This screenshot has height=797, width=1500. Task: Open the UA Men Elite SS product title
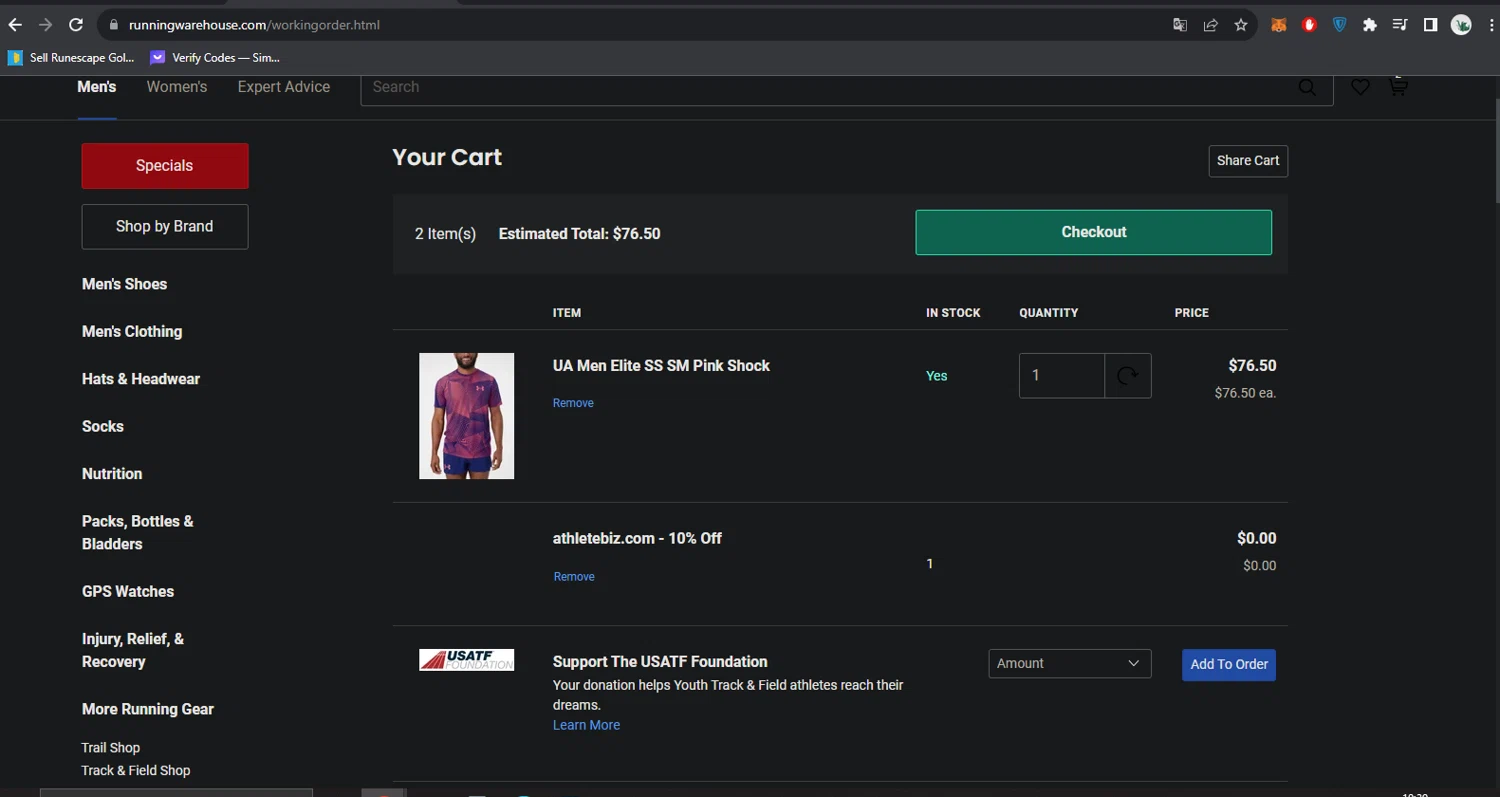pyautogui.click(x=661, y=366)
